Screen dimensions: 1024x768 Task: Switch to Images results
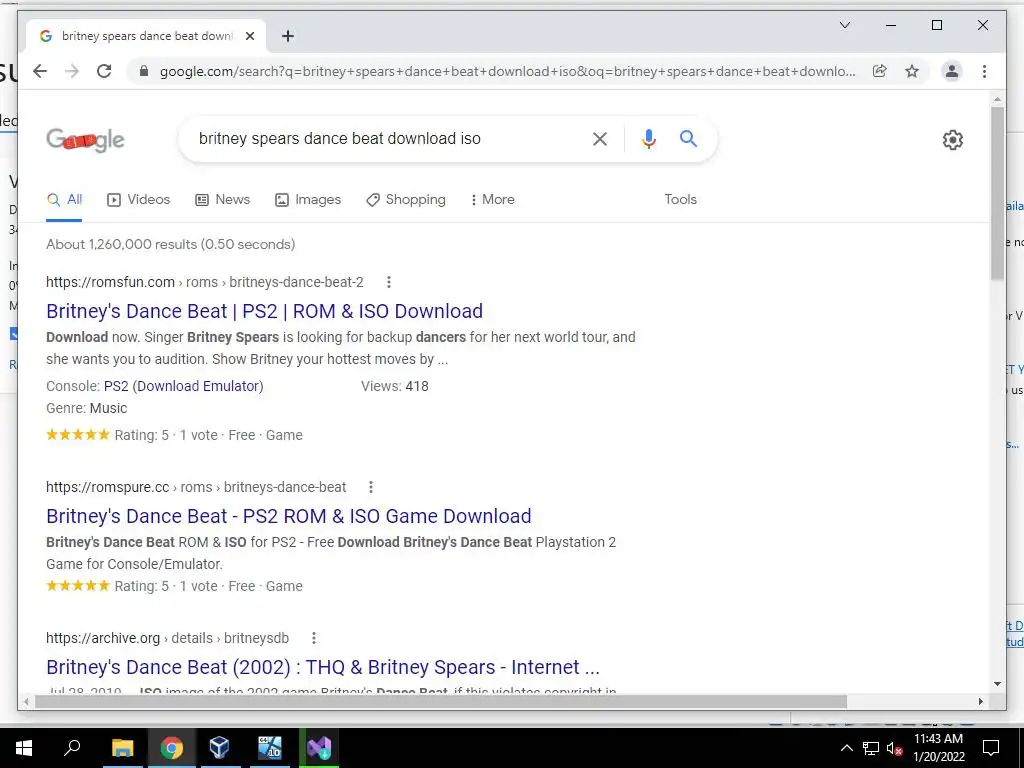pos(308,200)
